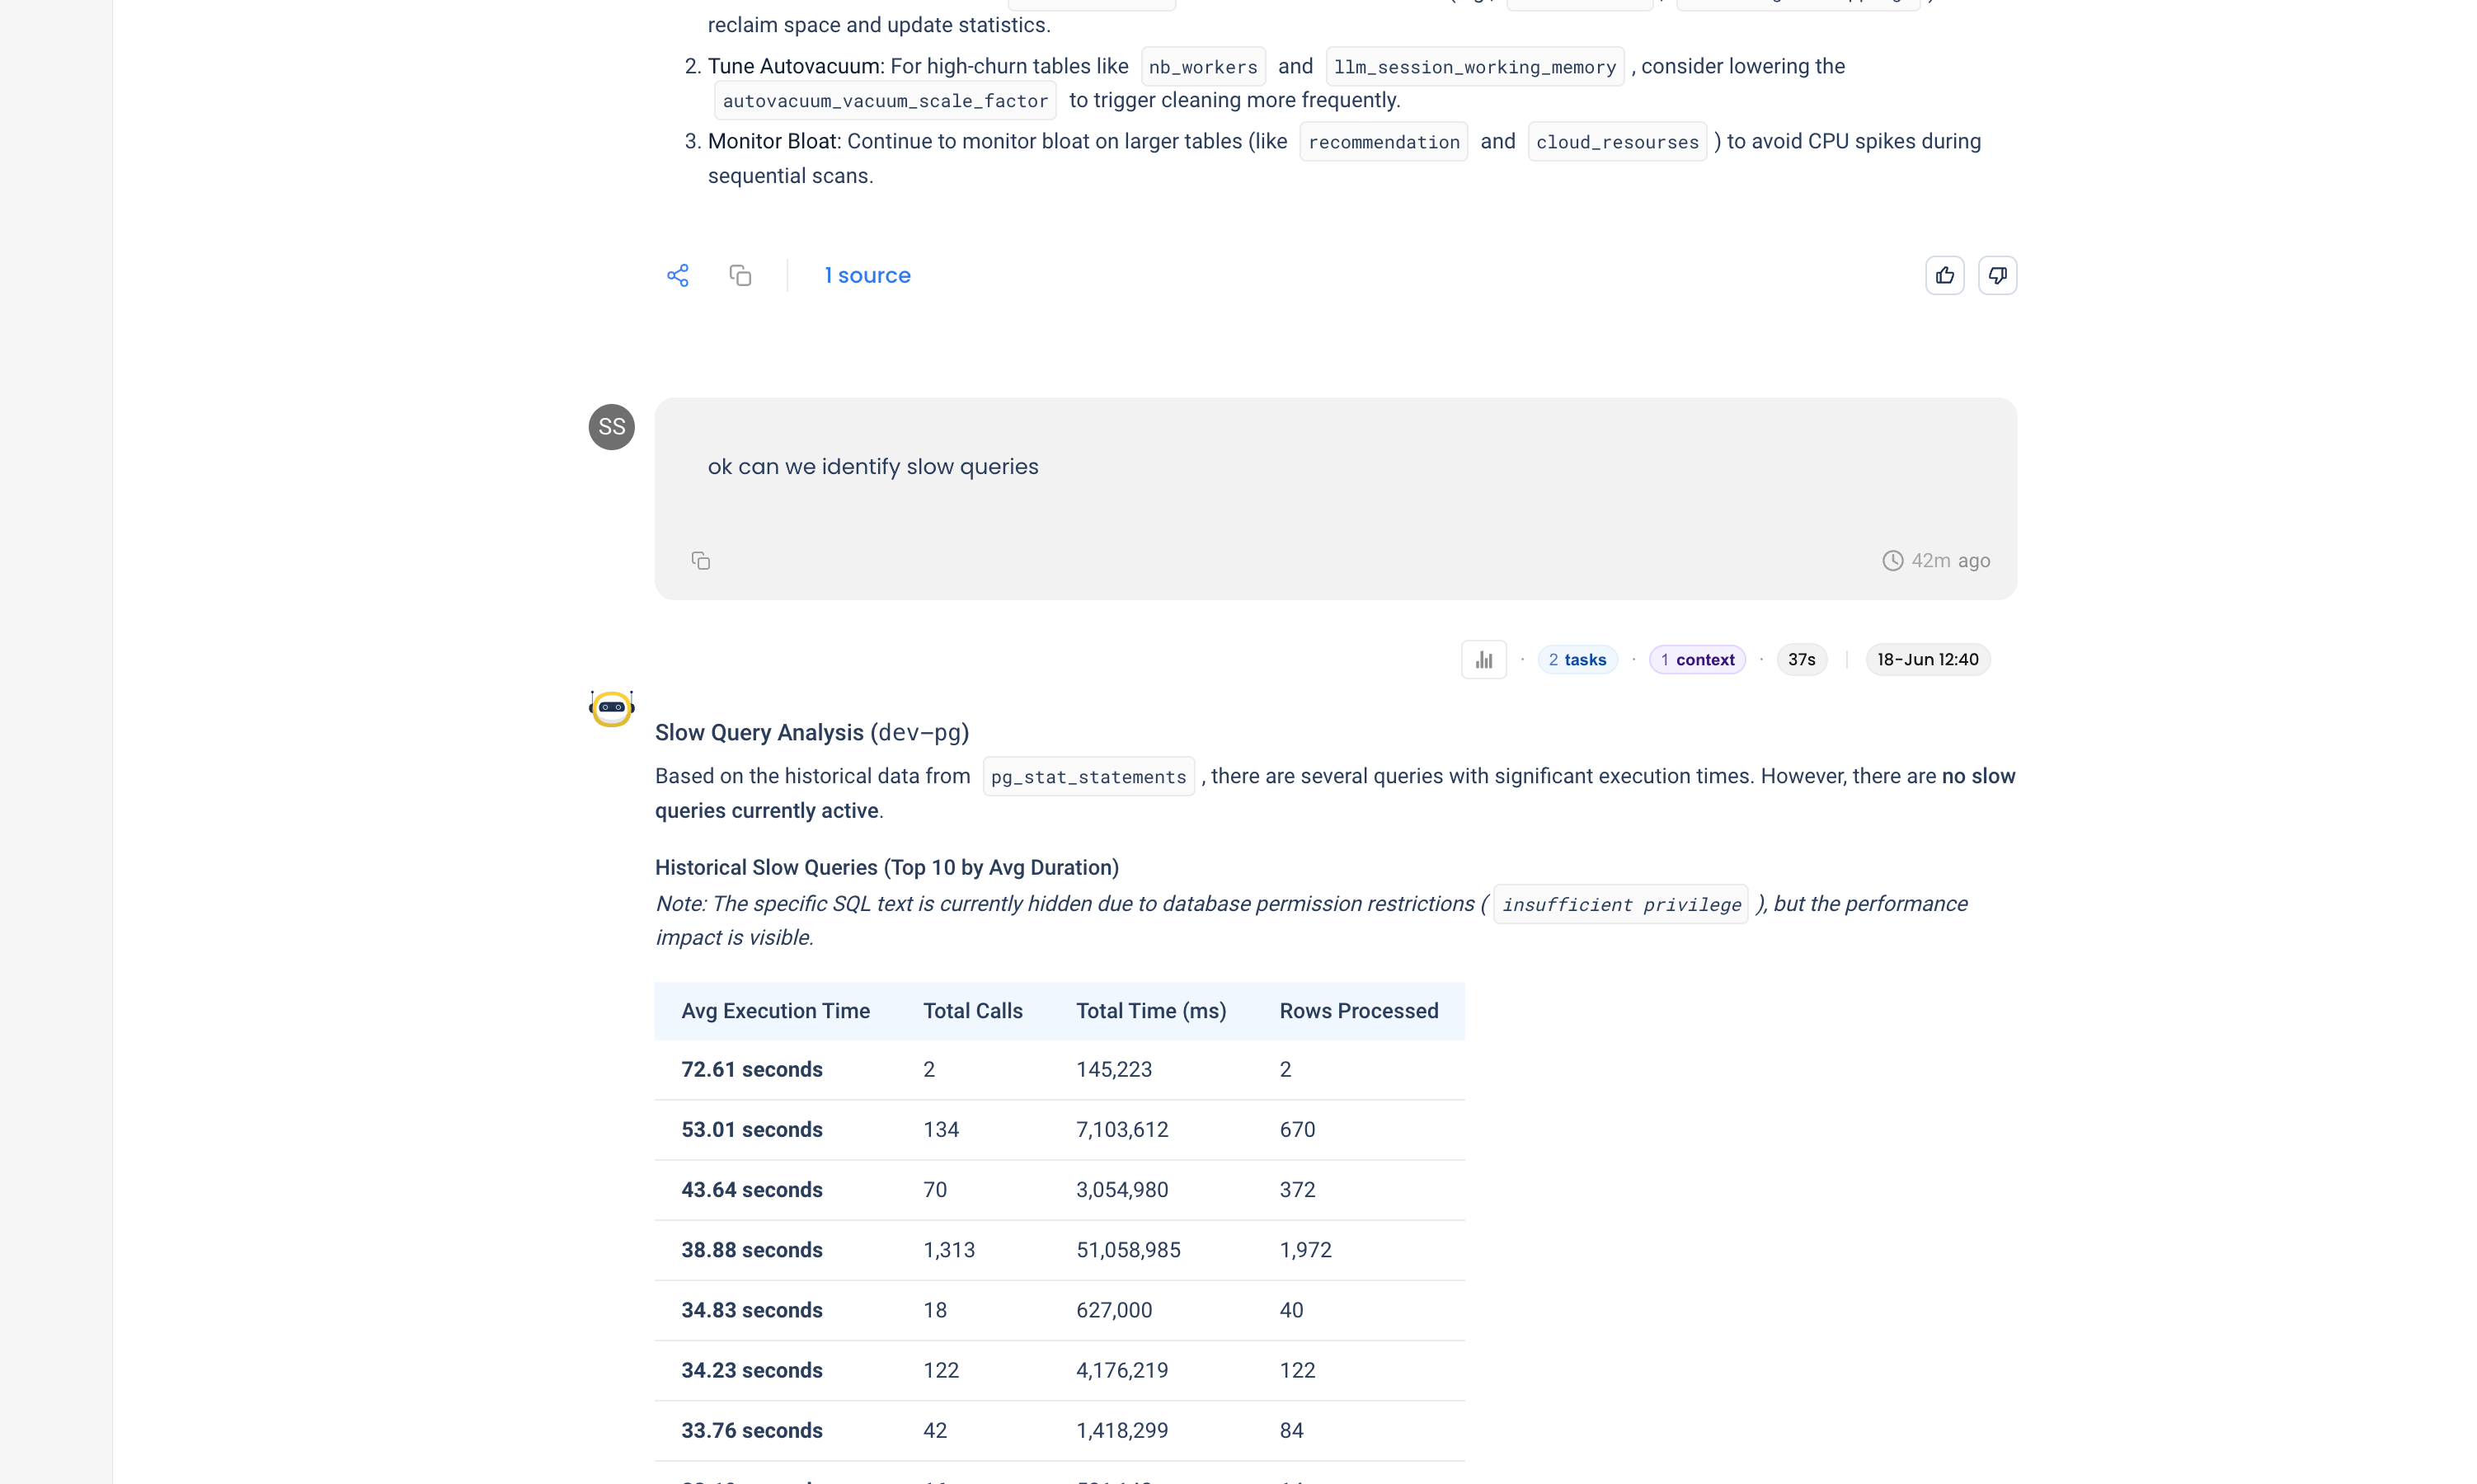Click the 18-Jun 12:40 timestamp badge
This screenshot has width=2477, height=1484.
coord(1927,660)
